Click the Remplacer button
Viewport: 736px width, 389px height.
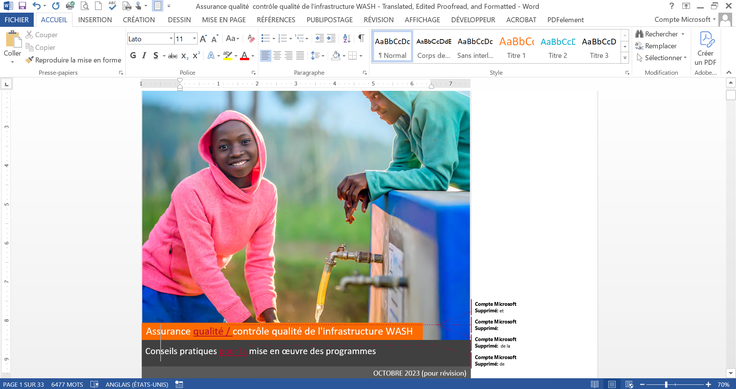[x=656, y=46]
